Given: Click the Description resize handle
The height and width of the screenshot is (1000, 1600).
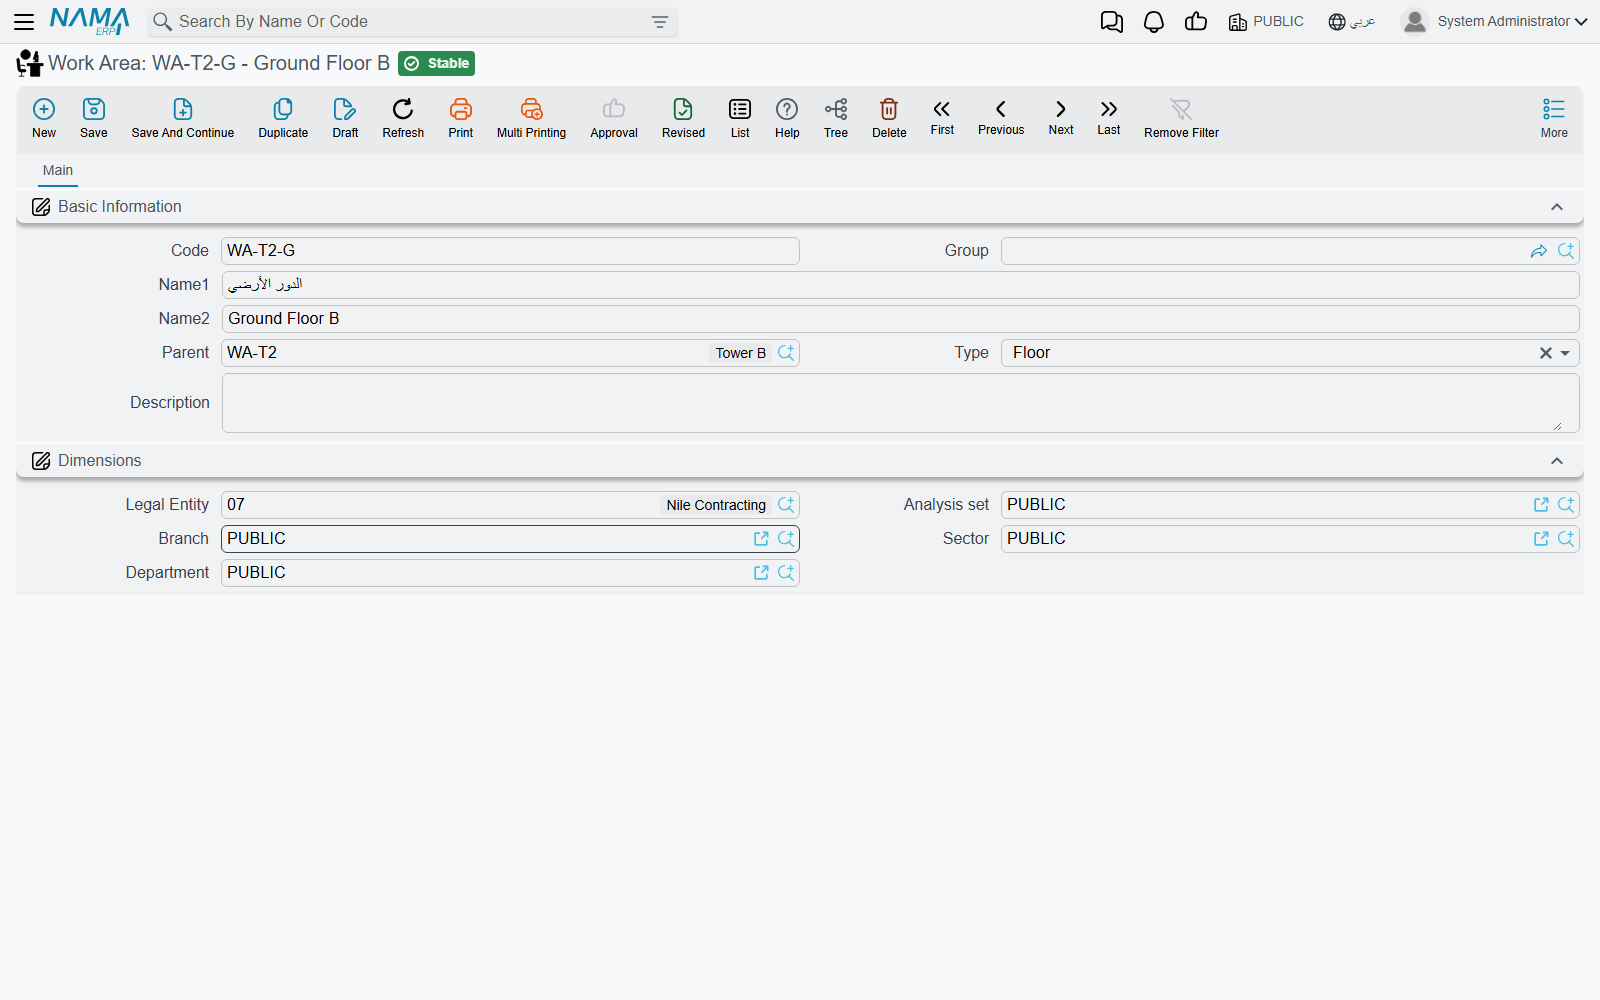Looking at the screenshot, I should (x=1557, y=426).
